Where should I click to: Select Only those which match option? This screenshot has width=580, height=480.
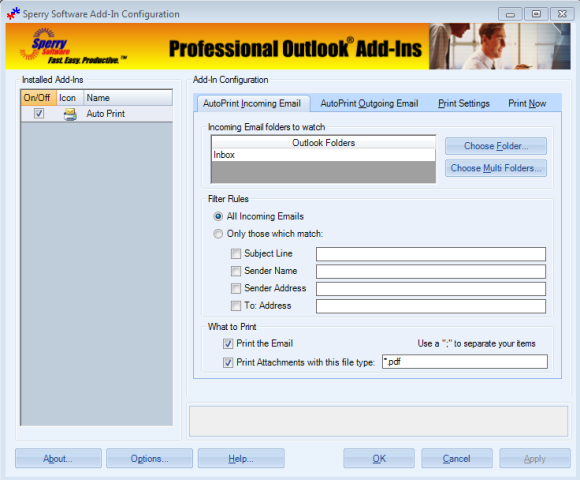(x=218, y=234)
